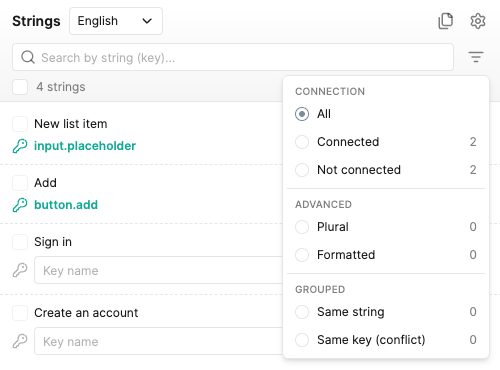The height and width of the screenshot is (370, 500).
Task: Click the Create an account text
Action: click(x=86, y=313)
